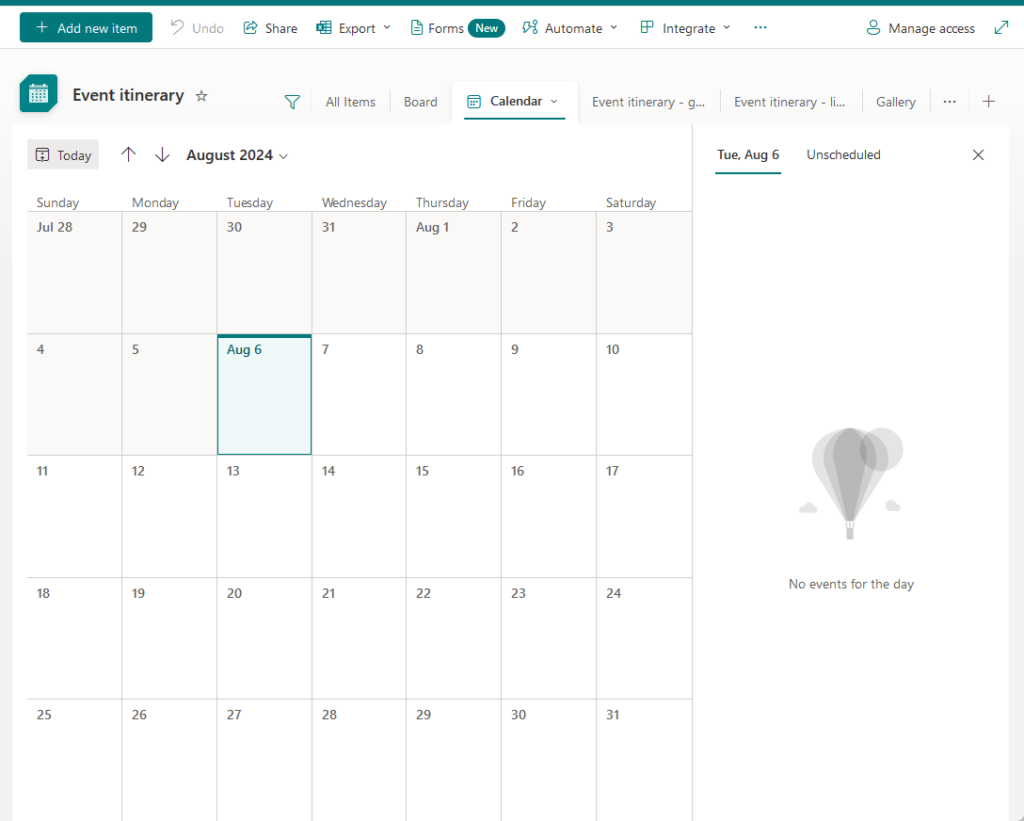1024x821 pixels.
Task: Open the filter pane icon
Action: pyautogui.click(x=292, y=102)
